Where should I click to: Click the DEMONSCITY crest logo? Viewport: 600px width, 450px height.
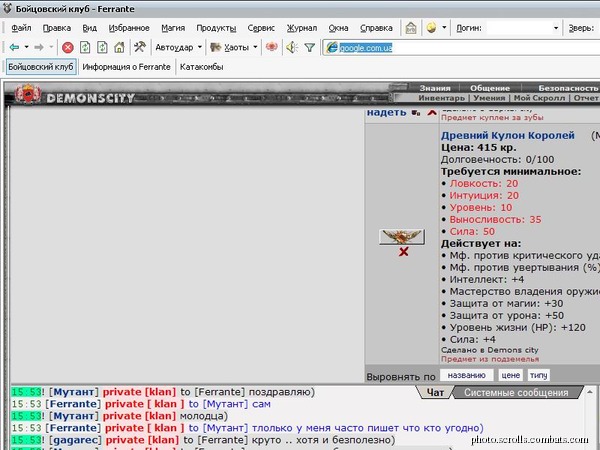point(28,94)
